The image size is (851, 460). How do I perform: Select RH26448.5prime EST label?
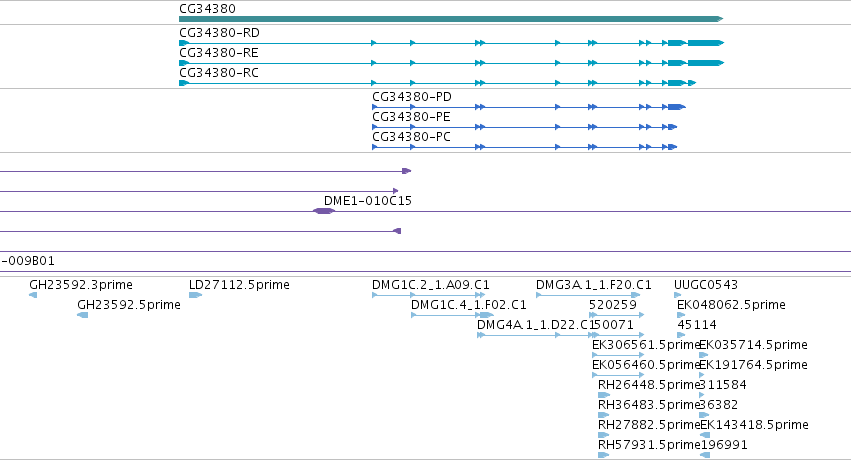point(649,385)
